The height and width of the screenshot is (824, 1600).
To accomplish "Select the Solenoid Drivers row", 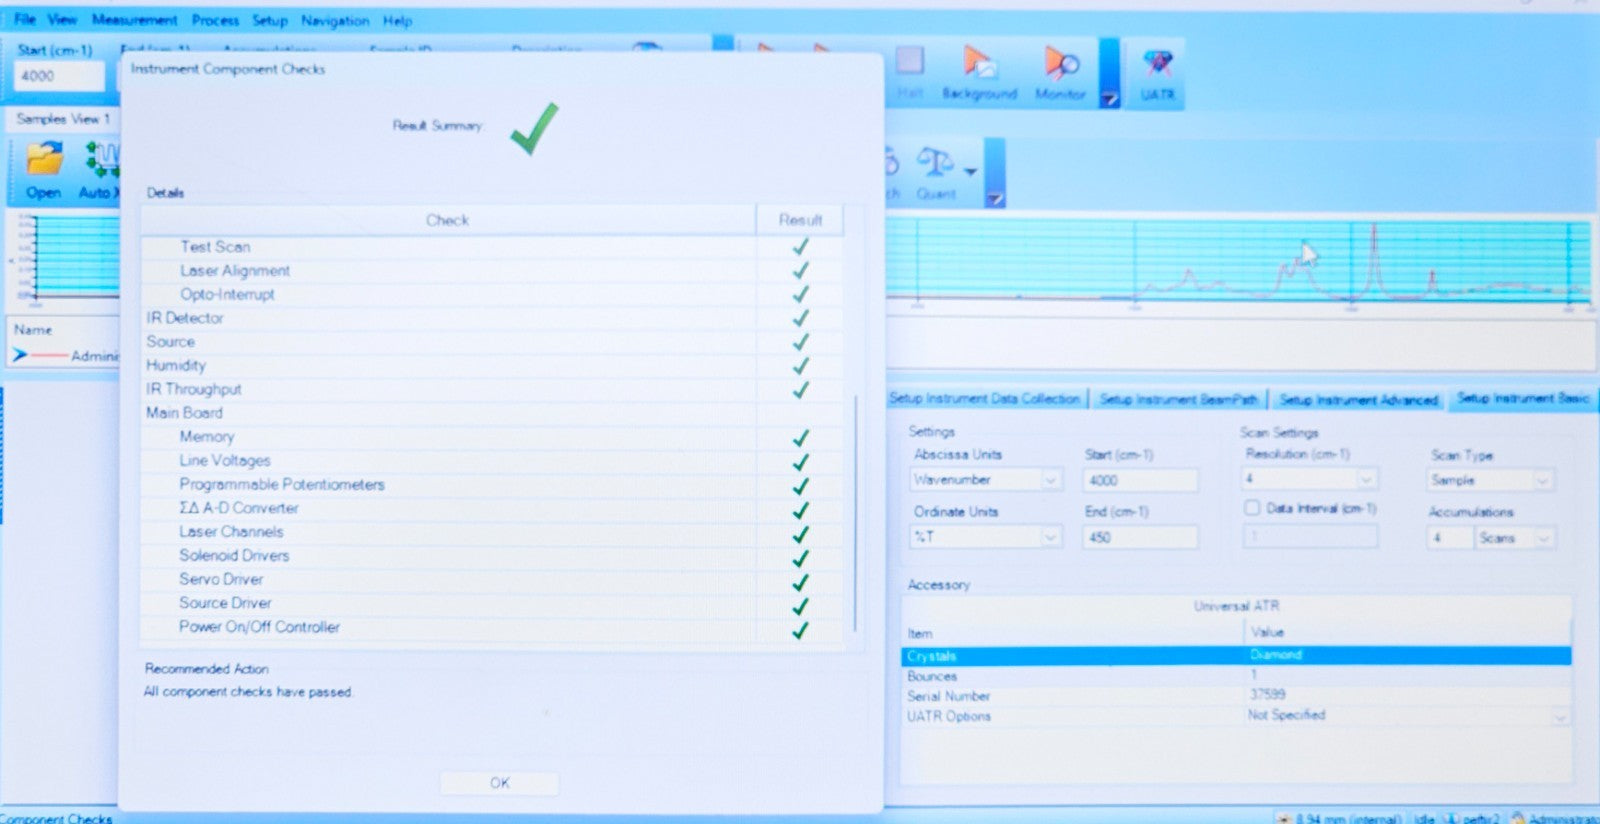I will point(492,556).
